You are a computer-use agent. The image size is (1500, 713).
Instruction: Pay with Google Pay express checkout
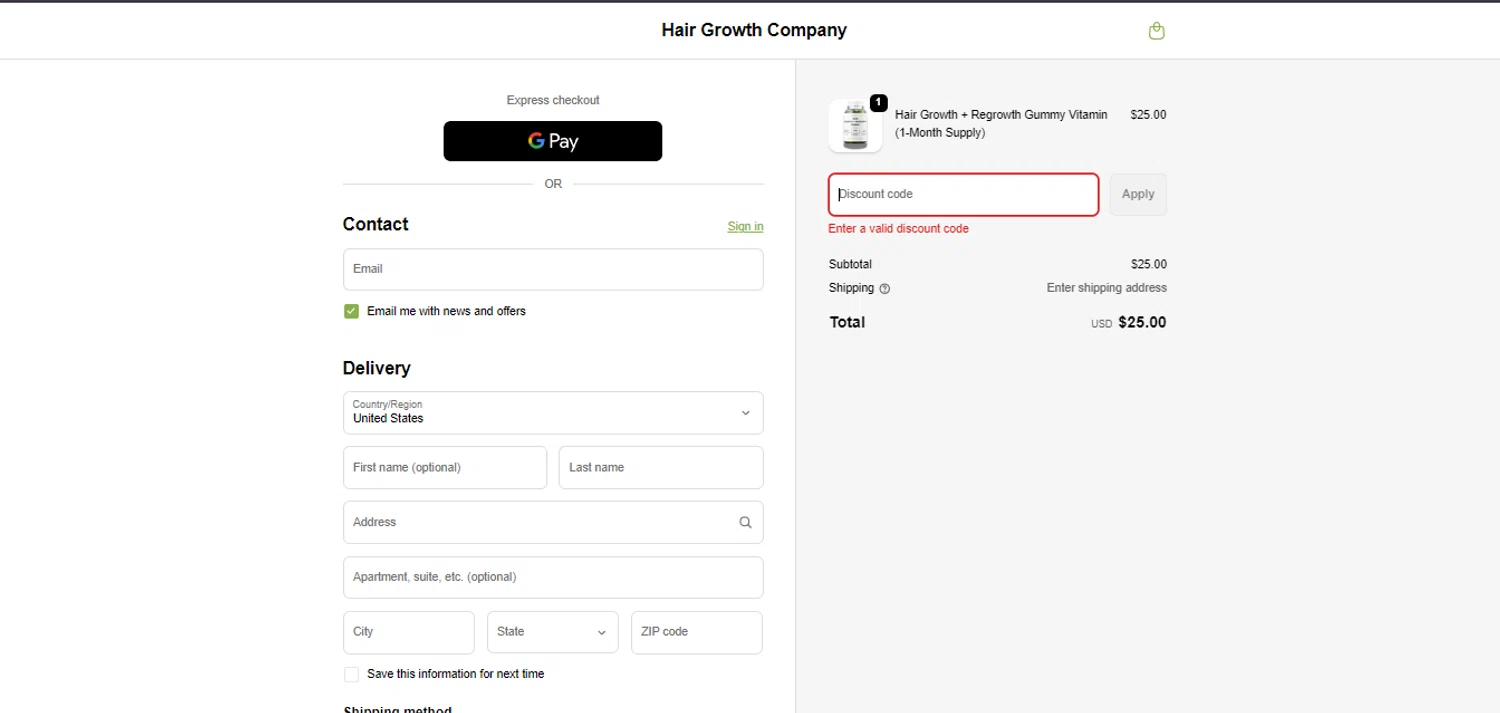point(553,141)
